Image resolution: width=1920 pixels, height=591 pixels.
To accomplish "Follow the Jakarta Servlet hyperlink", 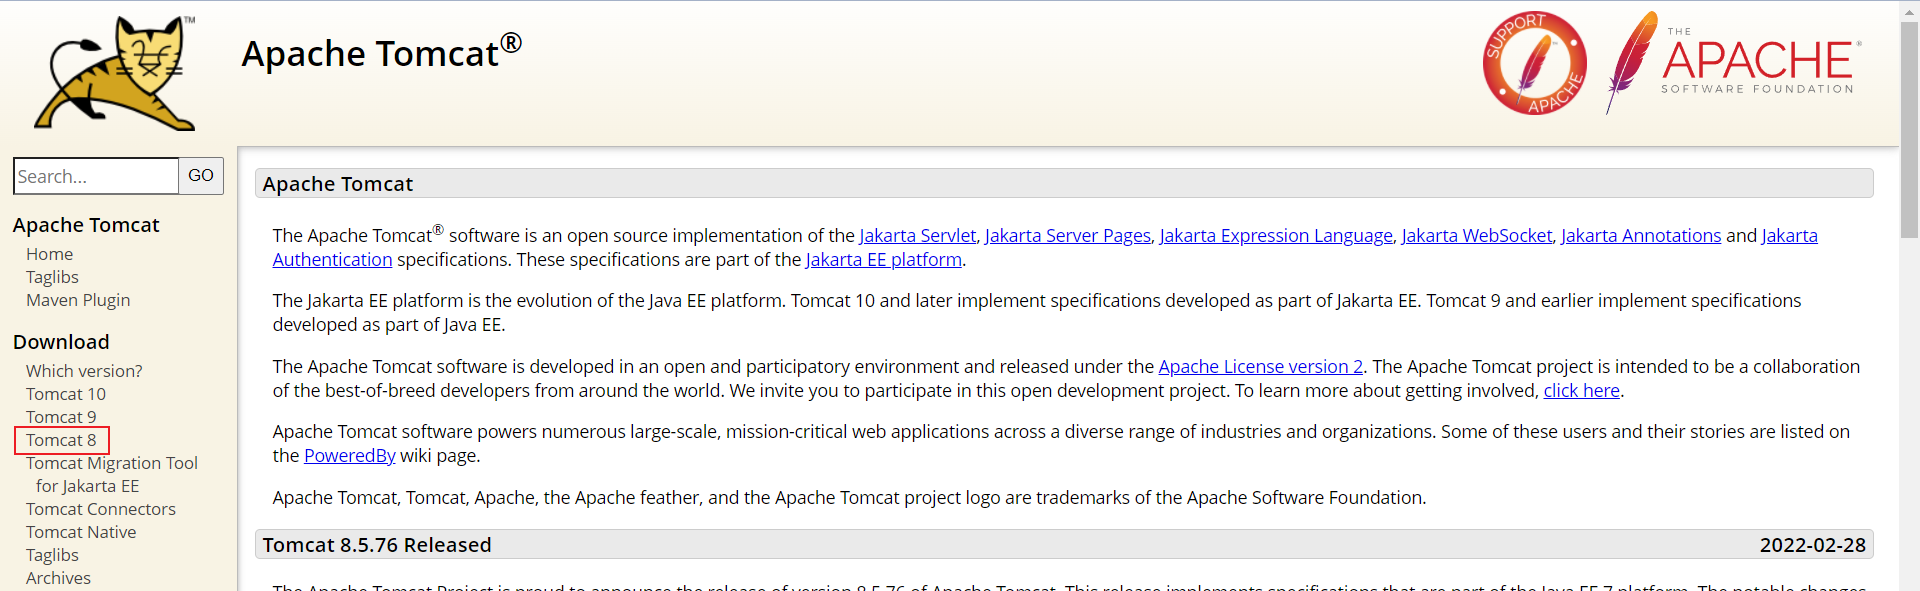I will pos(917,236).
